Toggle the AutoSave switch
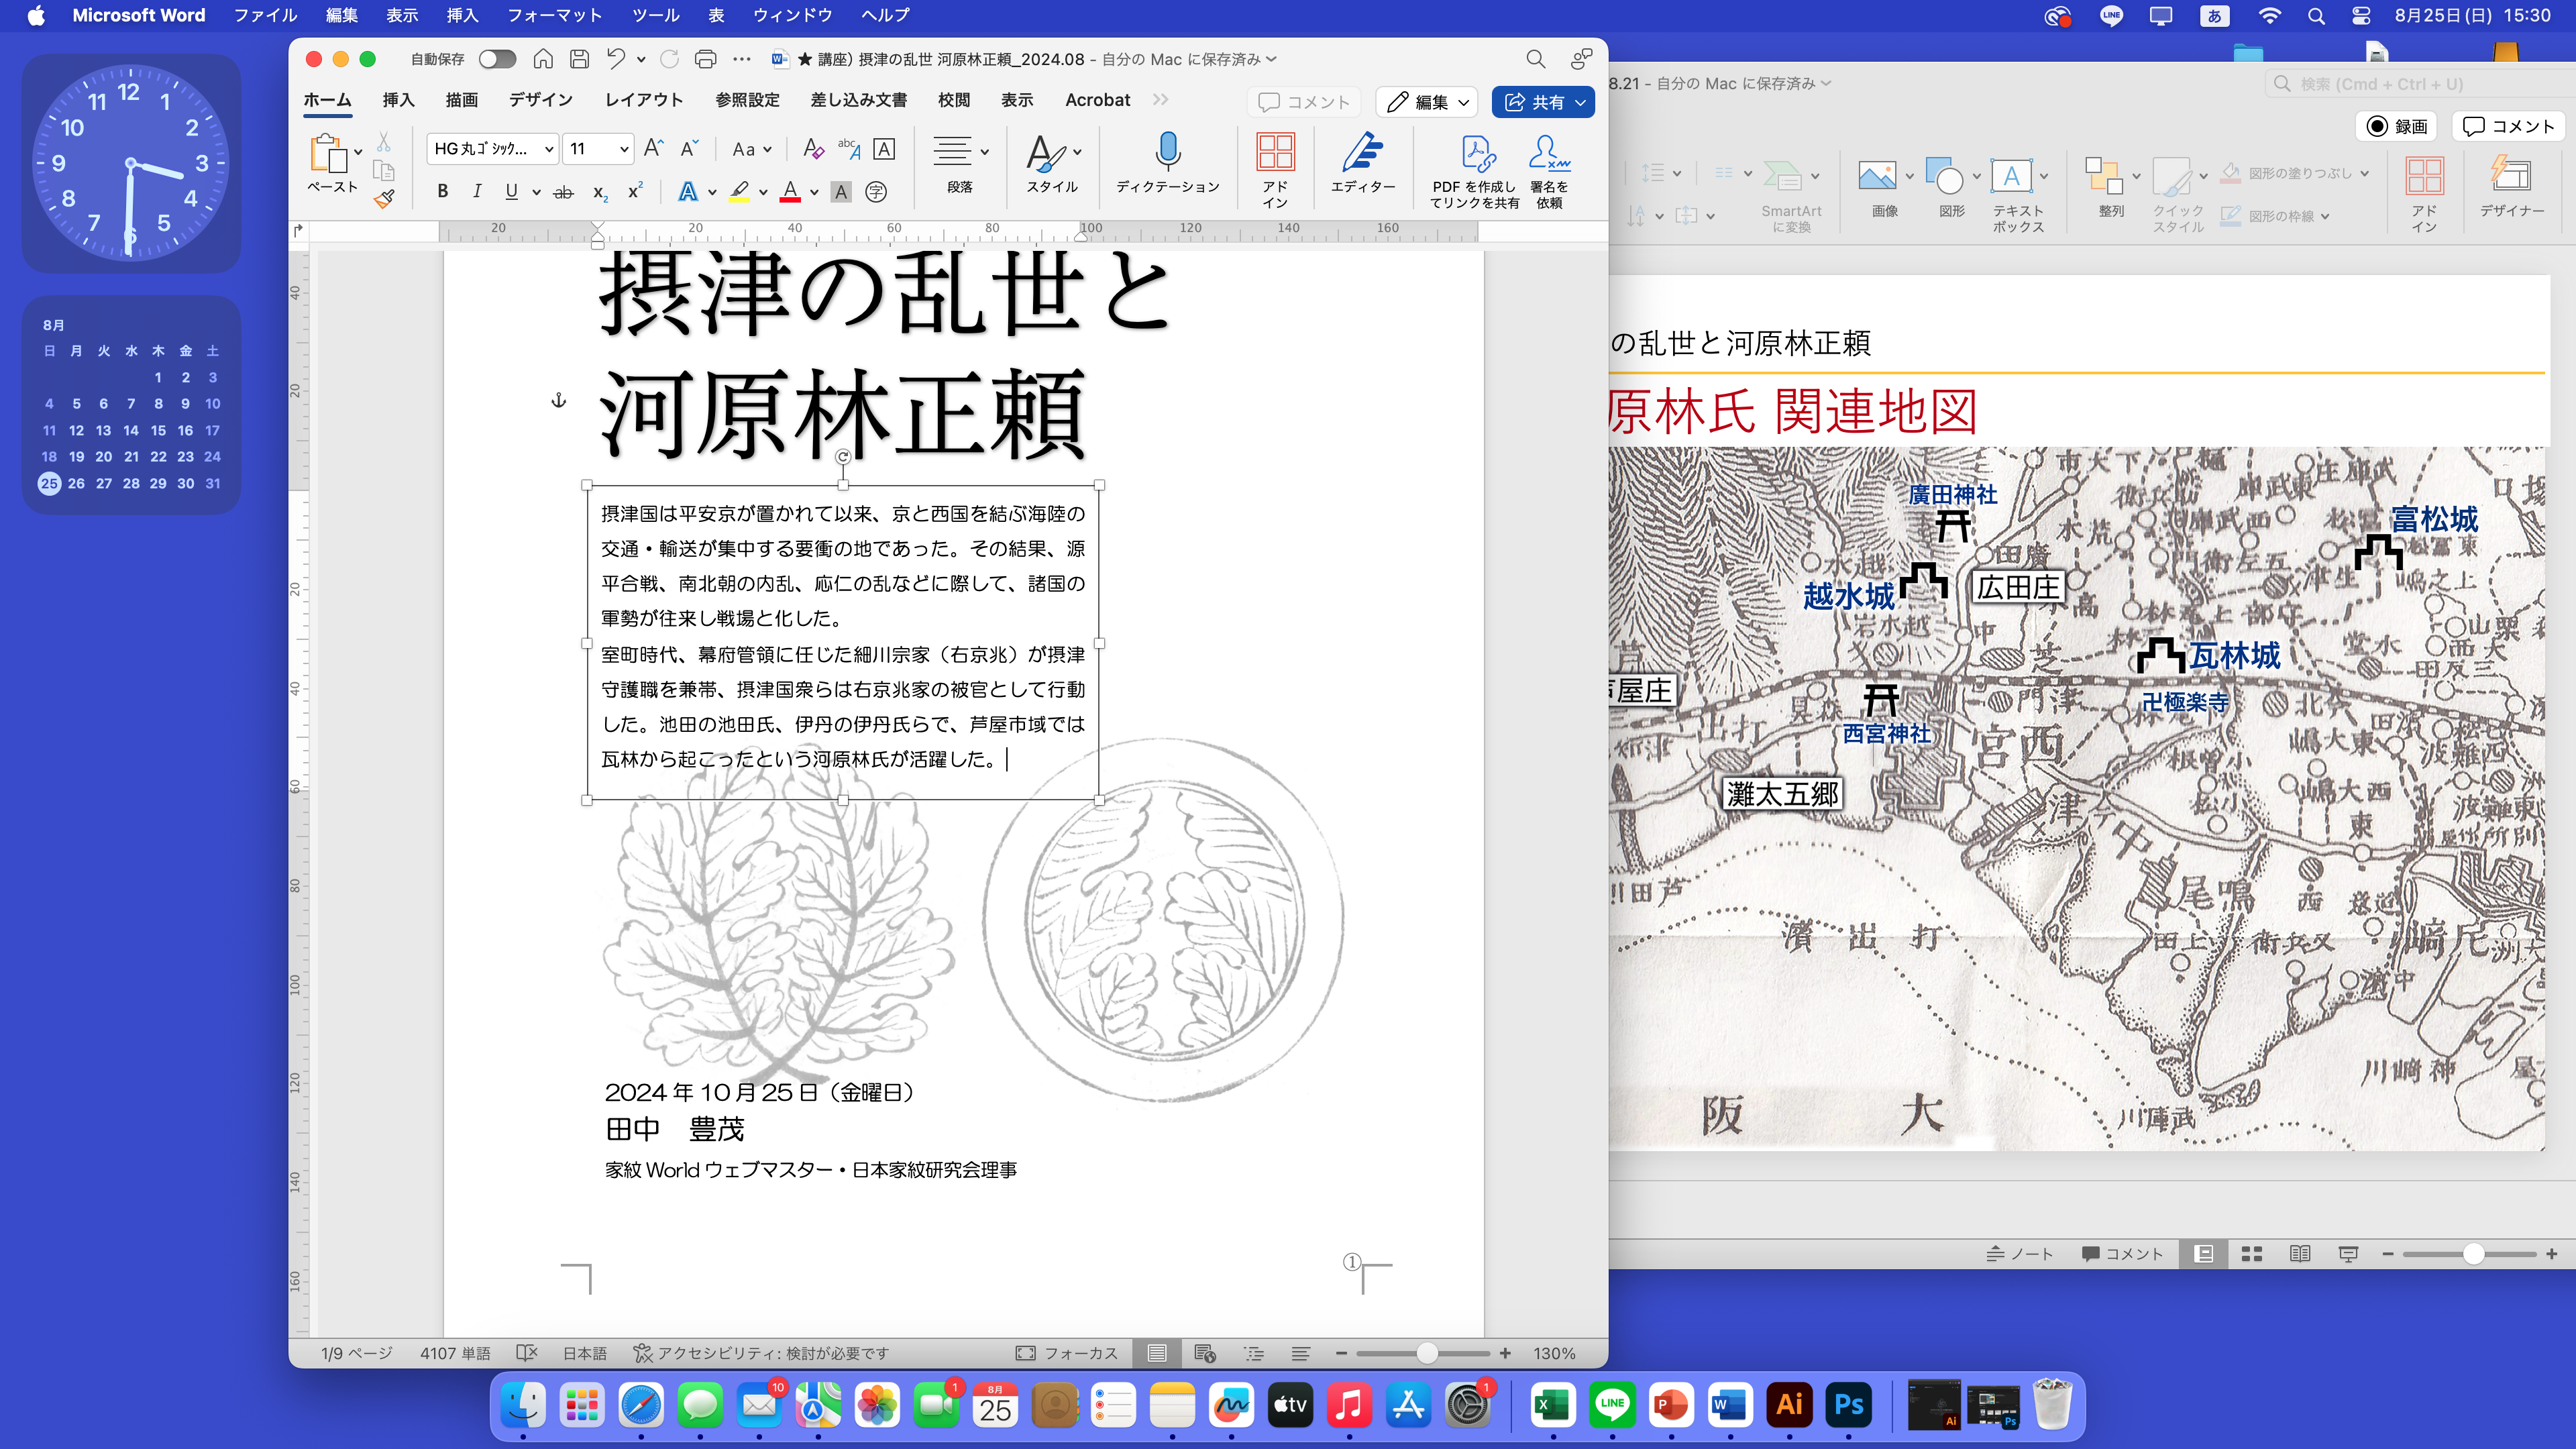 [x=497, y=59]
